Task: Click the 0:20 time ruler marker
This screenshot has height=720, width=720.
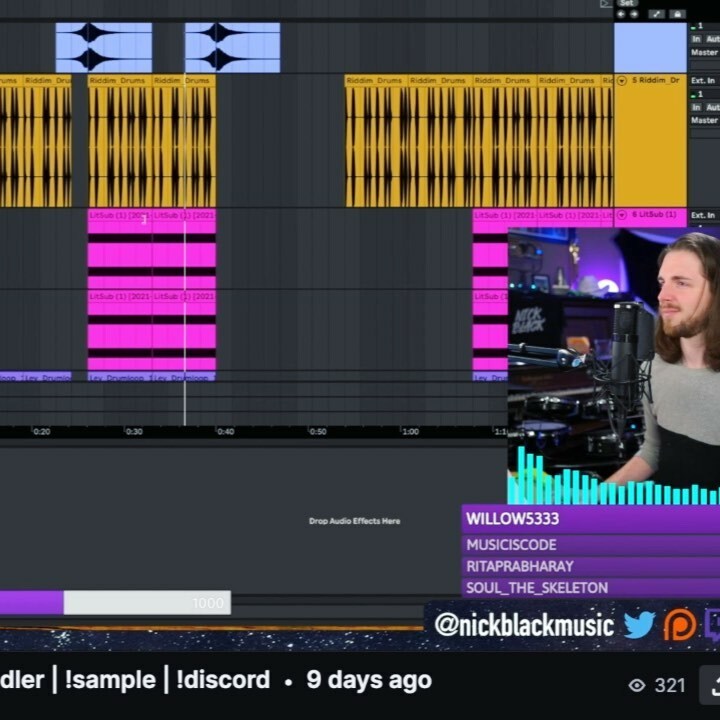Action: (41, 432)
